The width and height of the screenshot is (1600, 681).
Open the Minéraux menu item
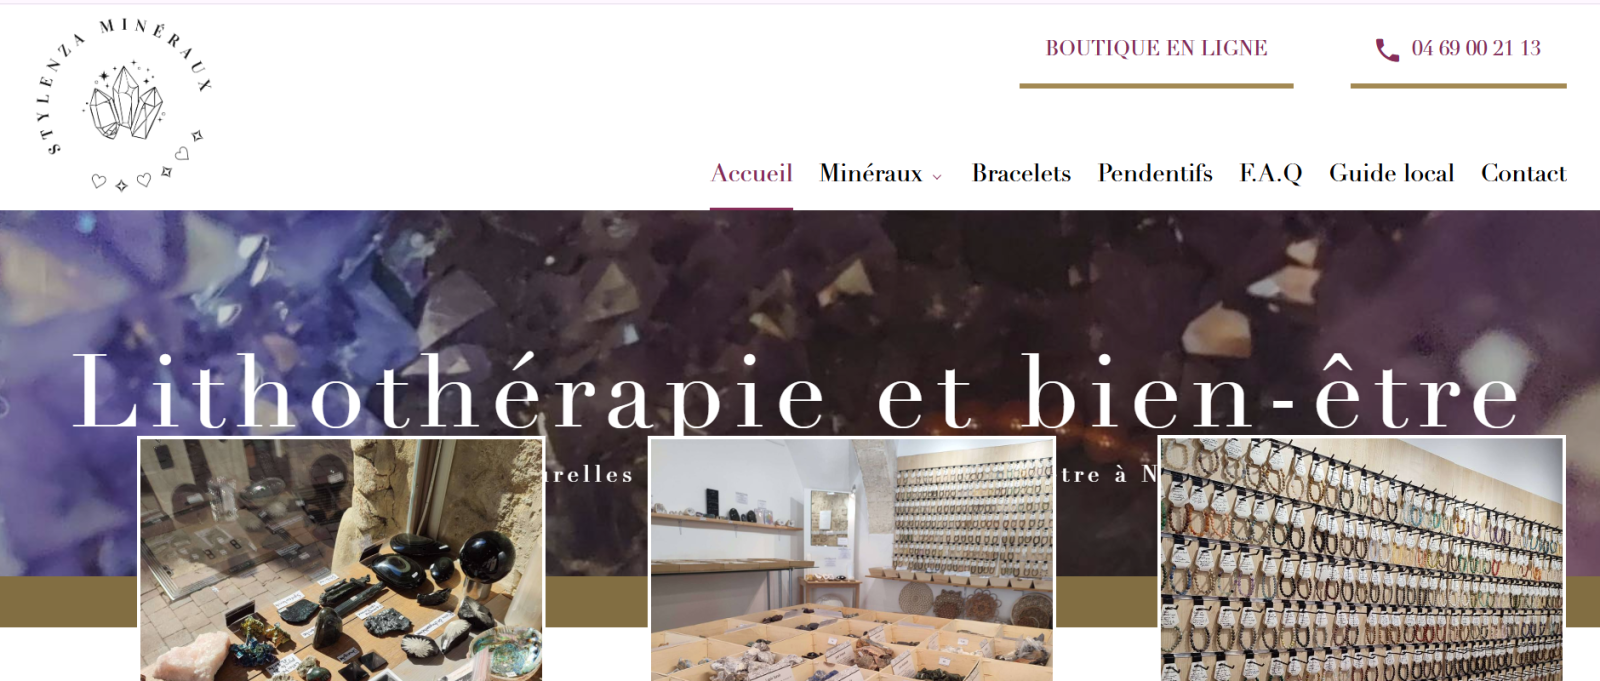(871, 173)
